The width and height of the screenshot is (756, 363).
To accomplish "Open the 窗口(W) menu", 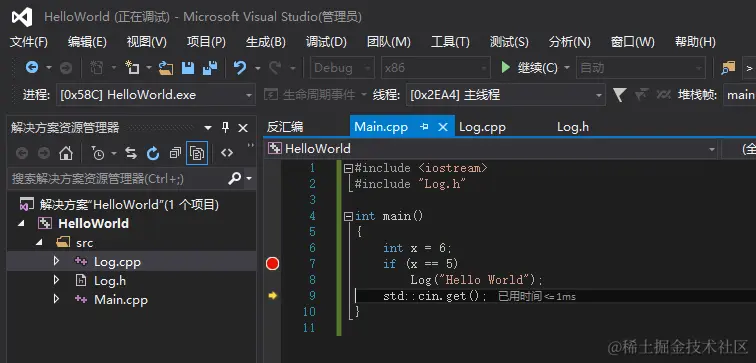I will click(x=633, y=42).
